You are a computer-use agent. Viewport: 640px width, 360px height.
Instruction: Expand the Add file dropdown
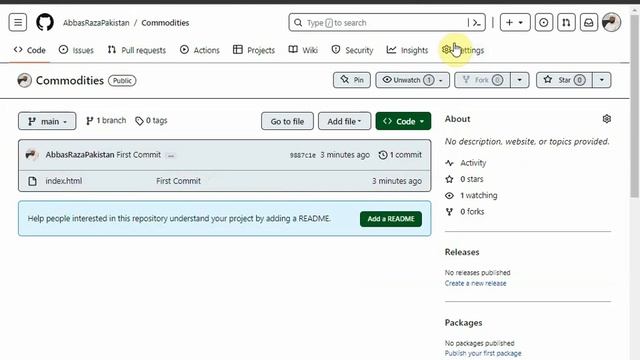[344, 121]
